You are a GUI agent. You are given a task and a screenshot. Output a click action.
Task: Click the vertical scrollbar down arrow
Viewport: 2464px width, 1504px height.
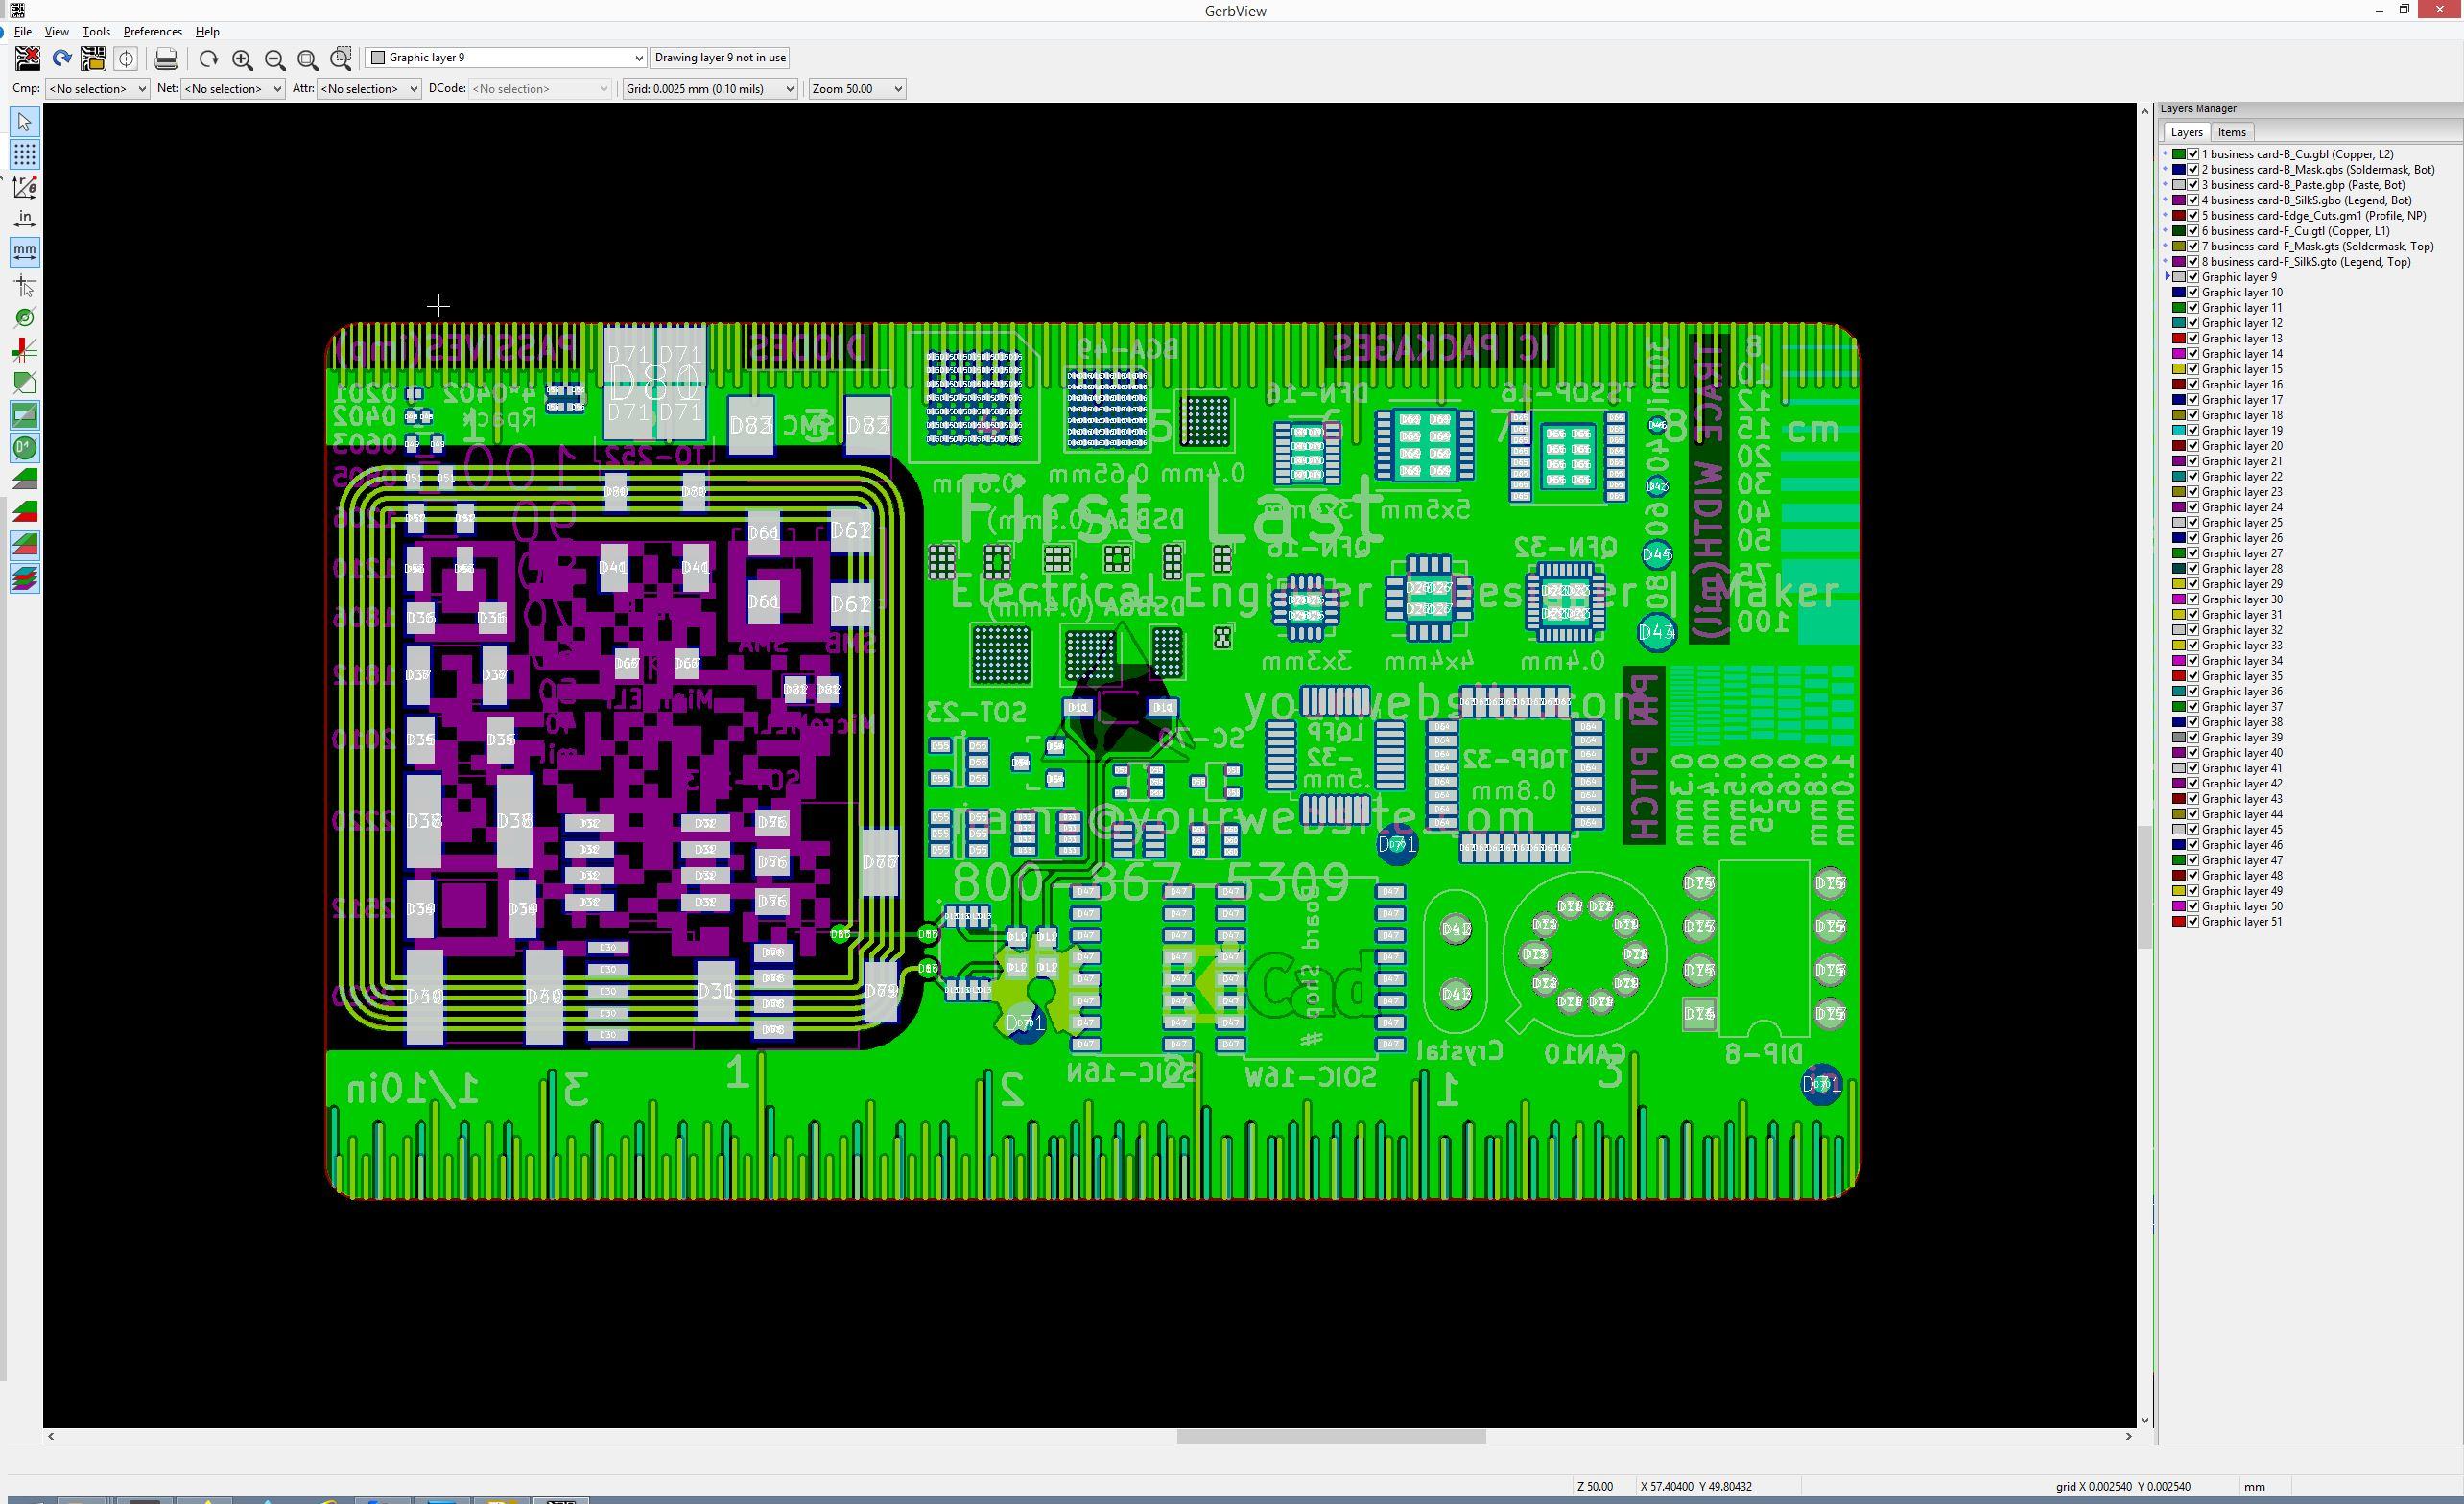[2144, 1421]
